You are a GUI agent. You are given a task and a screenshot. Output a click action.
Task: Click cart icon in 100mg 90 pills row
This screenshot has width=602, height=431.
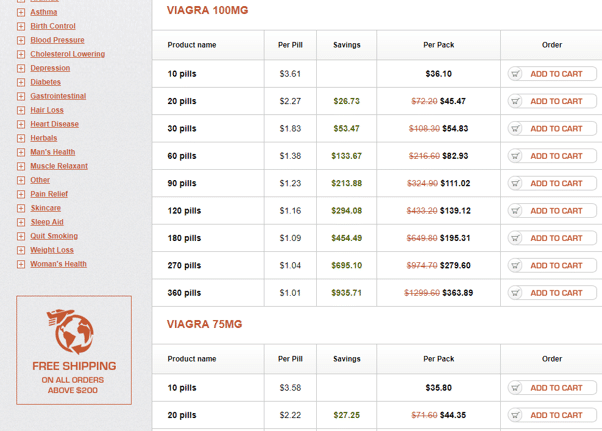pyautogui.click(x=516, y=184)
